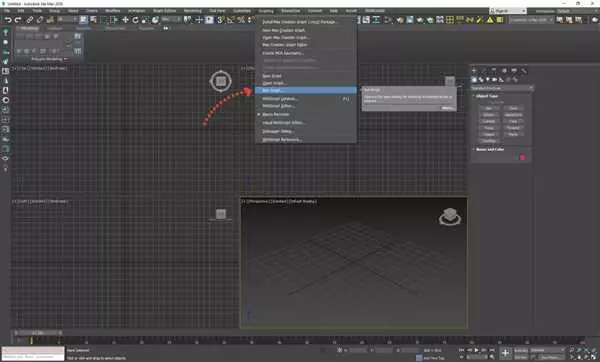Click the Redo arrow in the main toolbar

click(x=18, y=20)
